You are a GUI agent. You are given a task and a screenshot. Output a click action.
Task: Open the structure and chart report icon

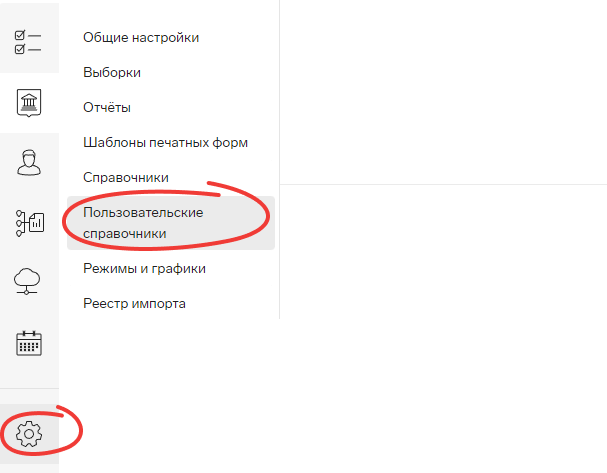click(x=30, y=223)
